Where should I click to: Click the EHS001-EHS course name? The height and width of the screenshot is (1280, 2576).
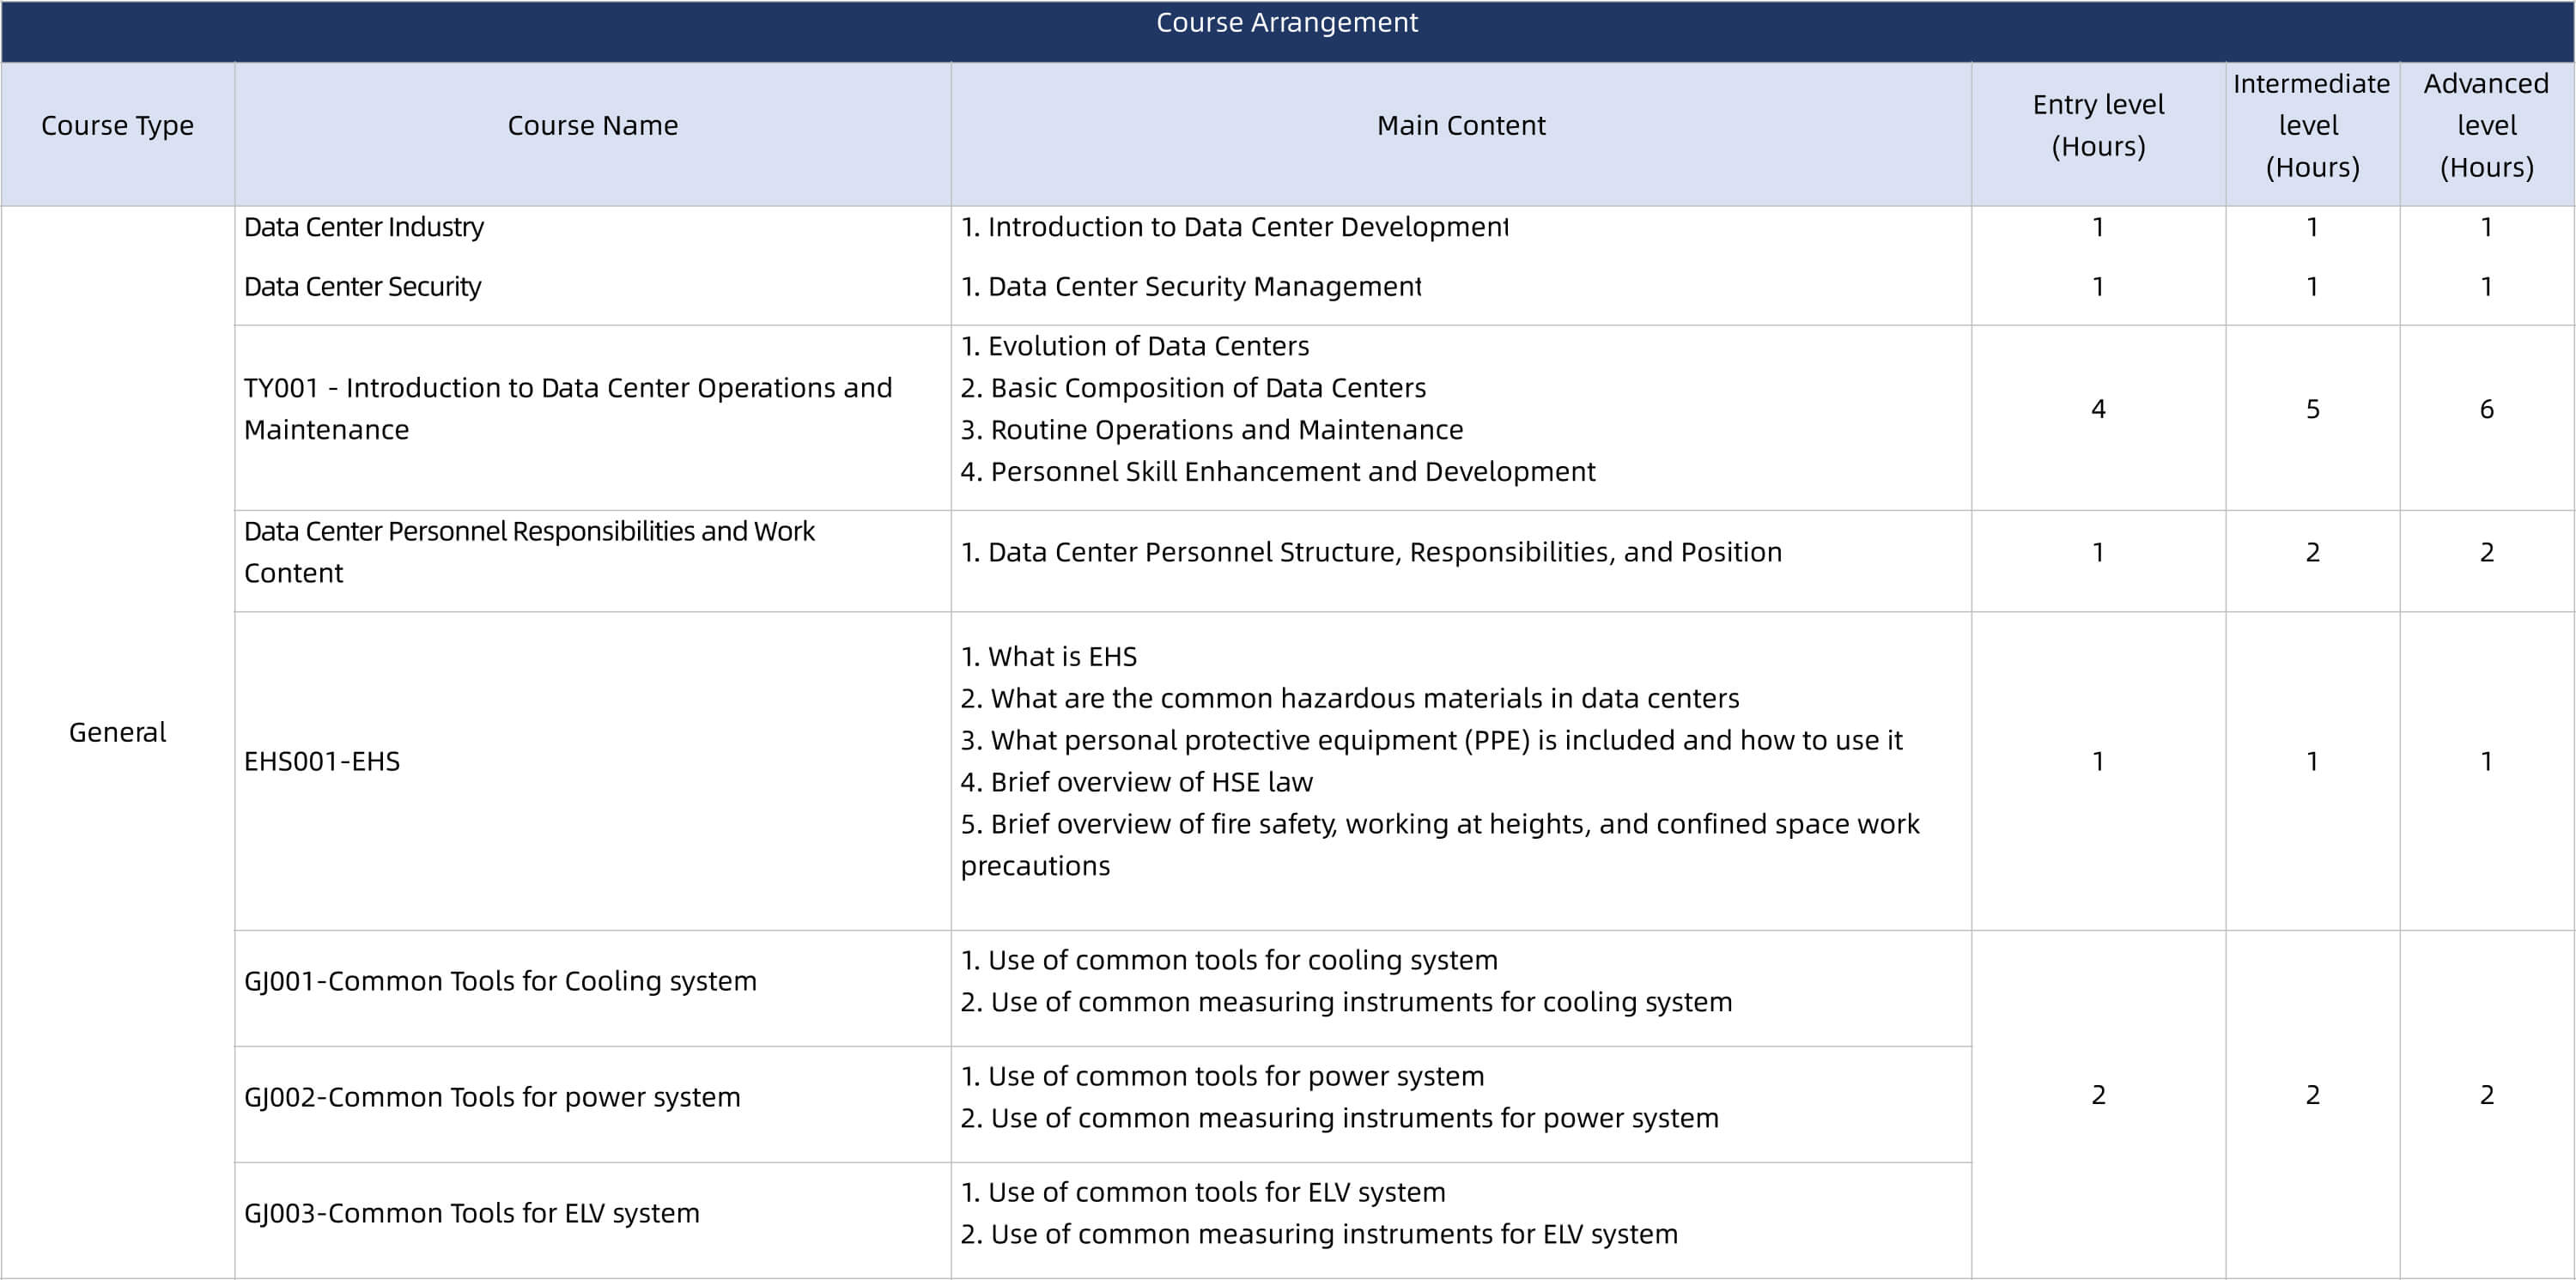pyautogui.click(x=322, y=762)
